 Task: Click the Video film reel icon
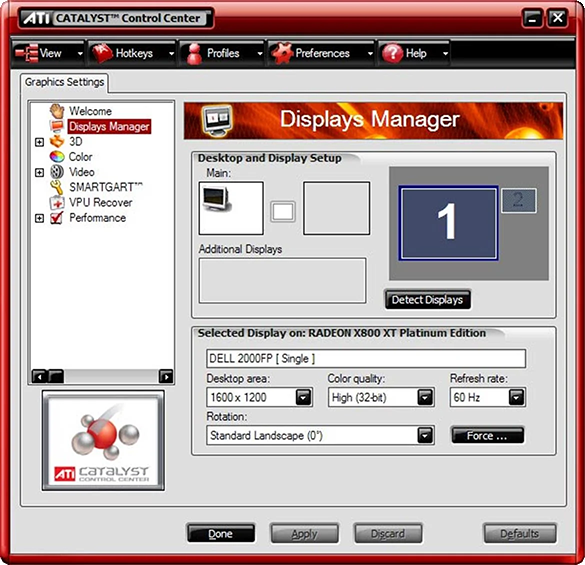[57, 172]
